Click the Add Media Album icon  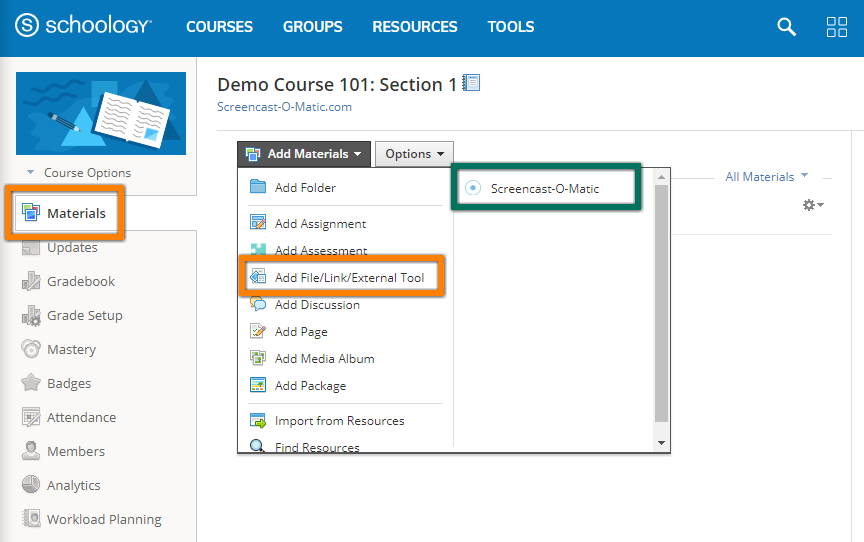(258, 358)
